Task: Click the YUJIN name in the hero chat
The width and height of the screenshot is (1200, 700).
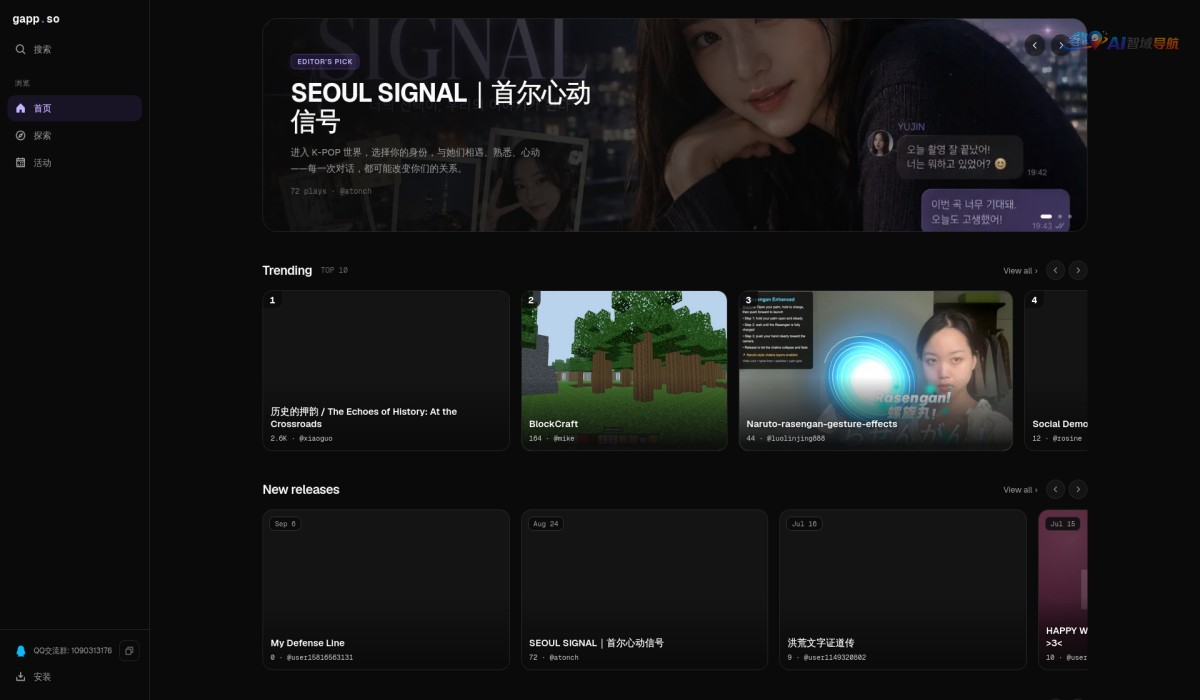Action: click(x=911, y=127)
